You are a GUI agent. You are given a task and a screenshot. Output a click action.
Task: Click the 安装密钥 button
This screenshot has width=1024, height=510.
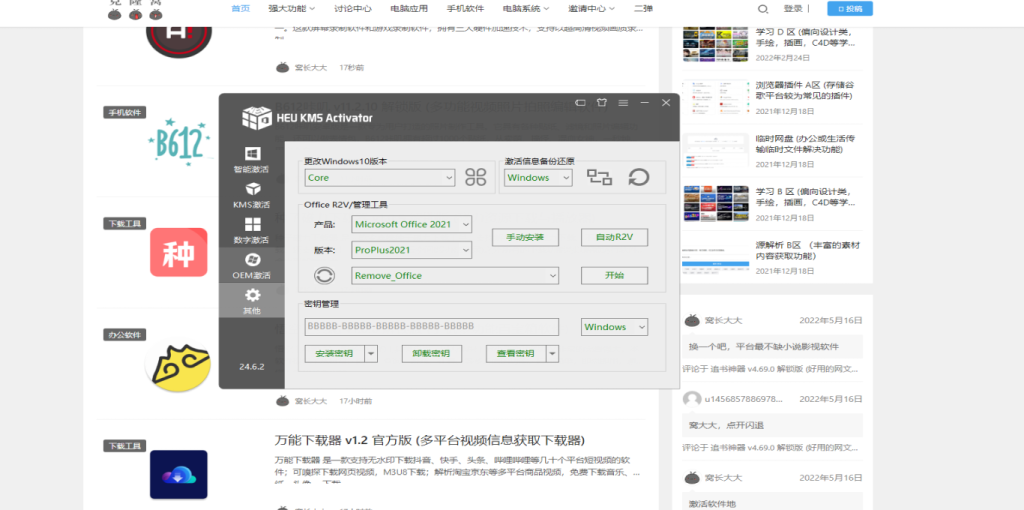point(334,353)
